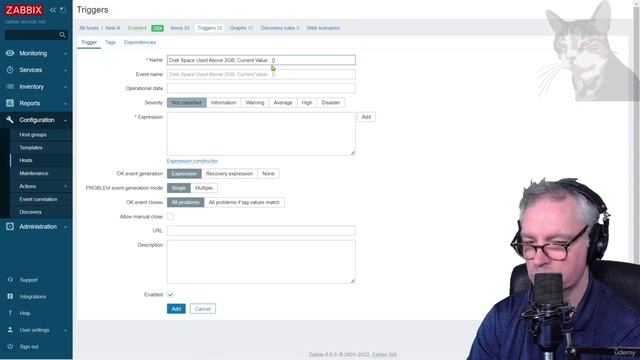Select High severity

tap(307, 102)
